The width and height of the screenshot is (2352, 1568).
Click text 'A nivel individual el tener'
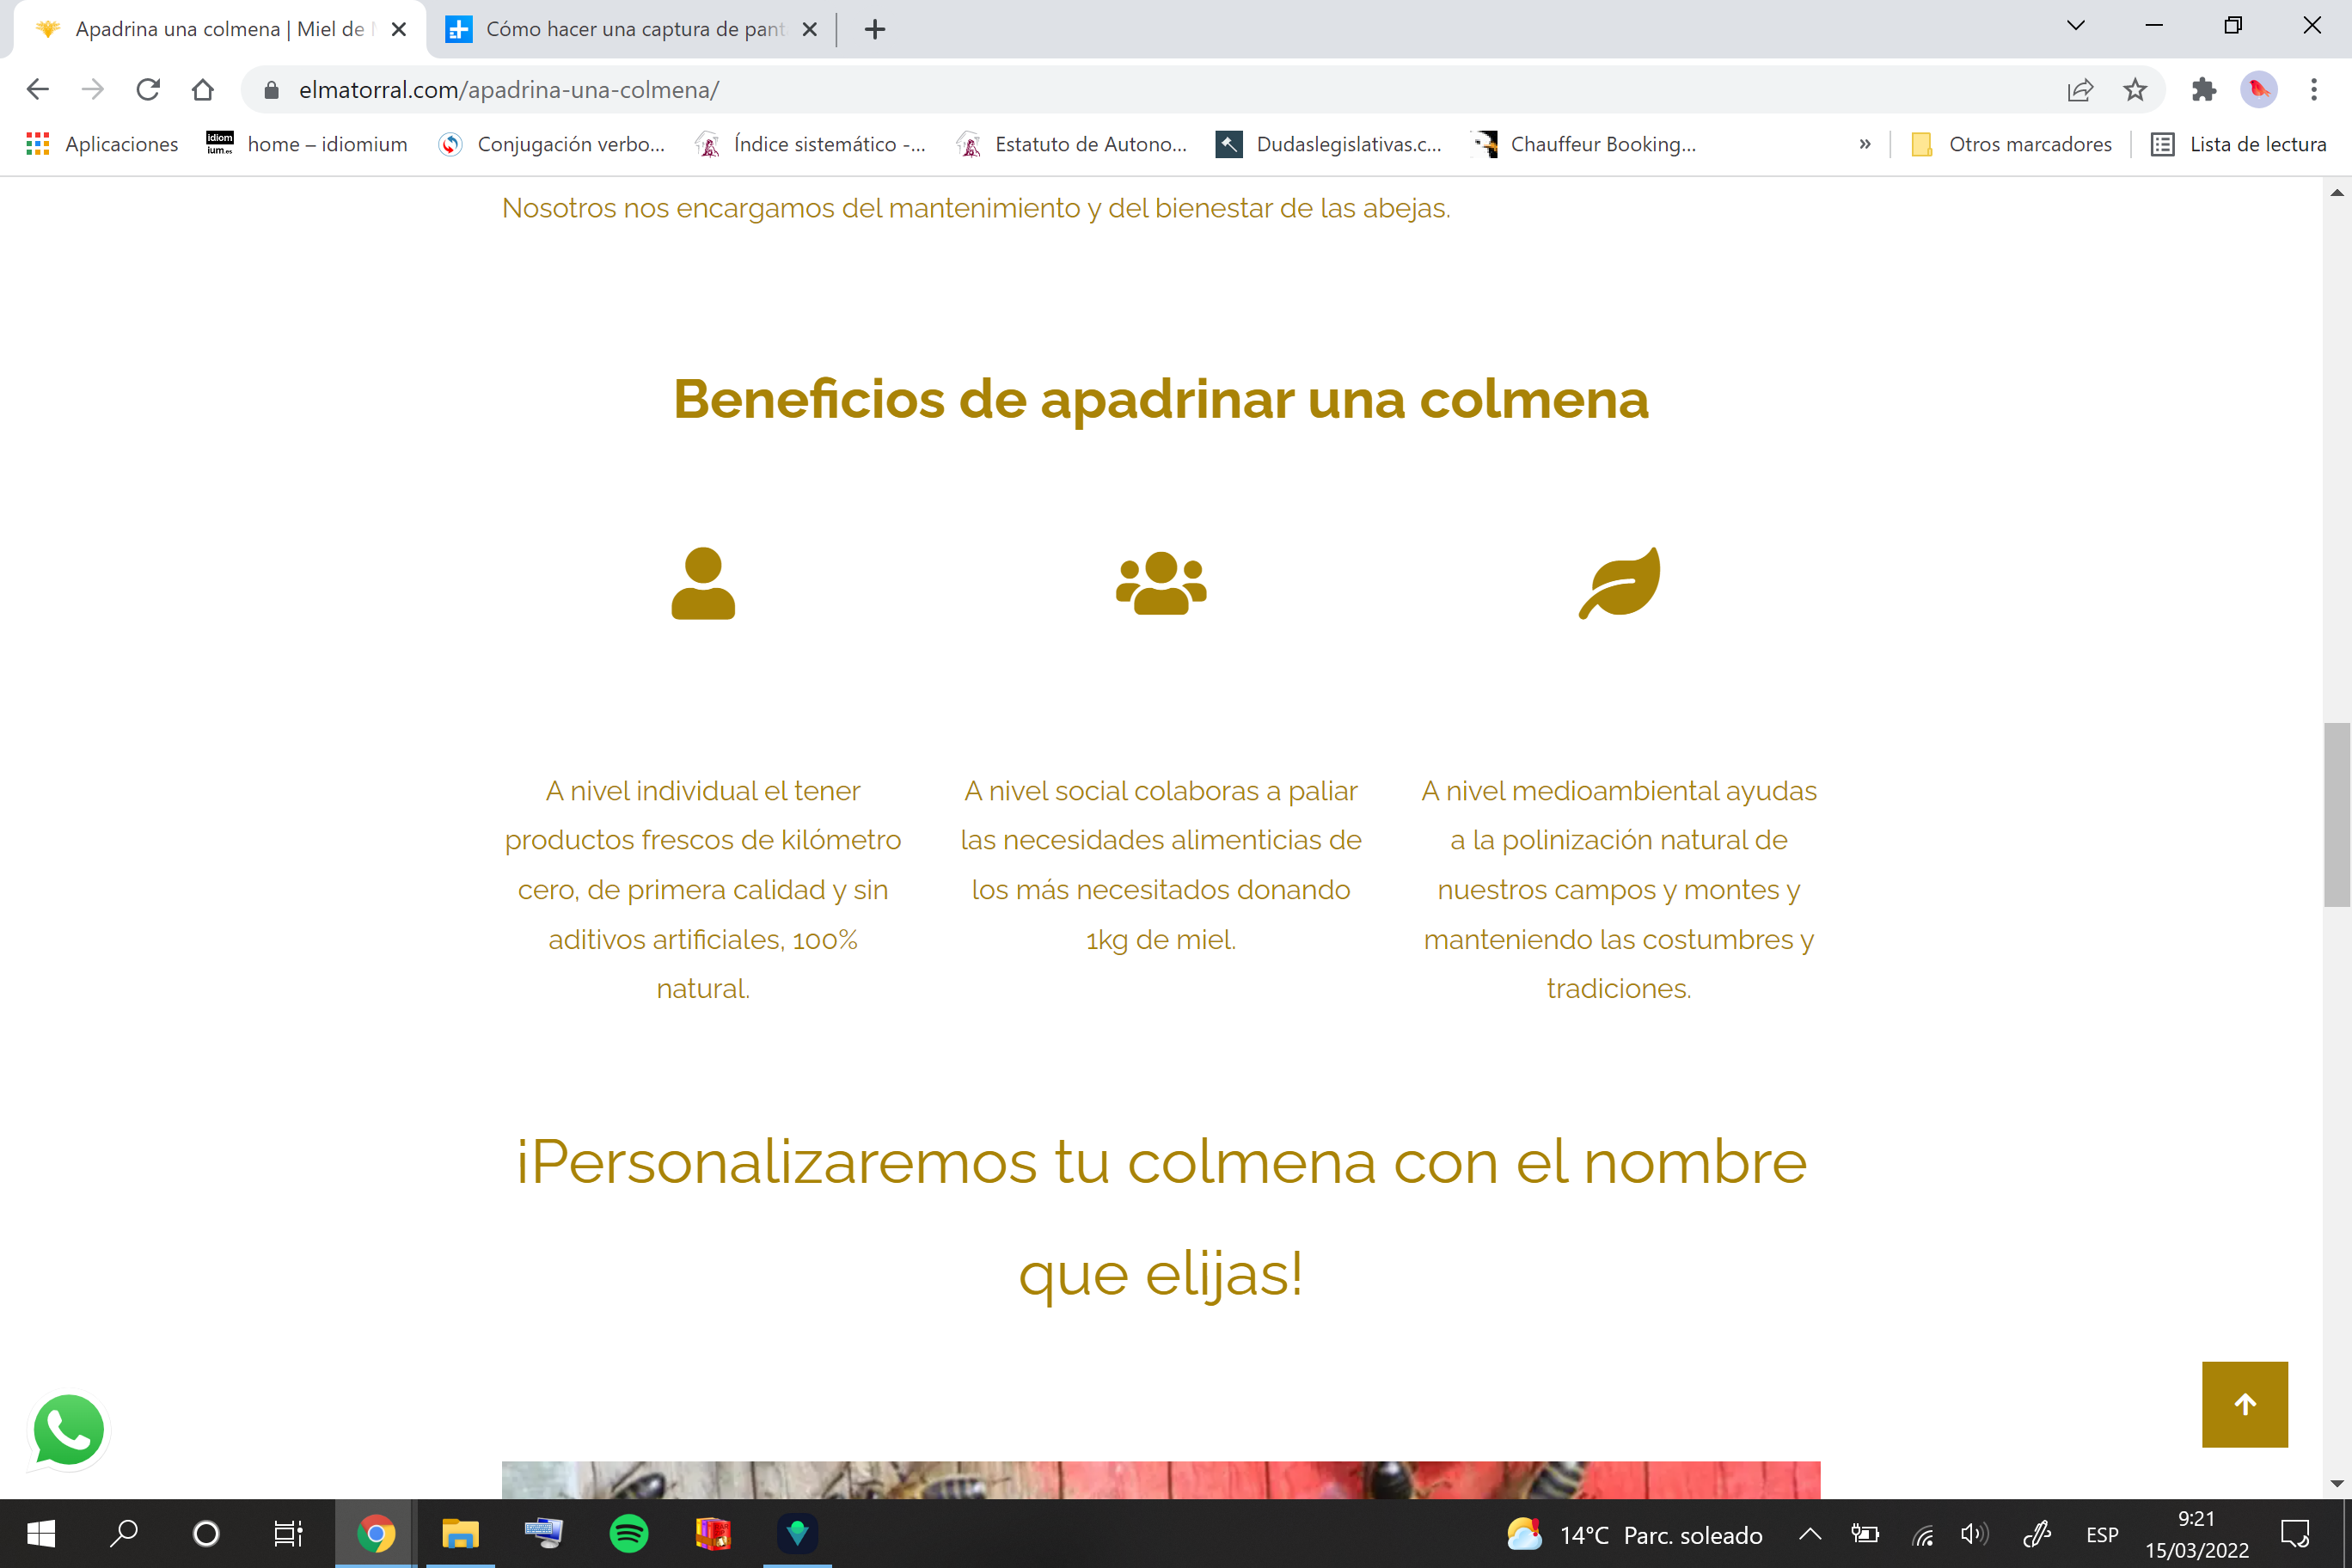[703, 791]
